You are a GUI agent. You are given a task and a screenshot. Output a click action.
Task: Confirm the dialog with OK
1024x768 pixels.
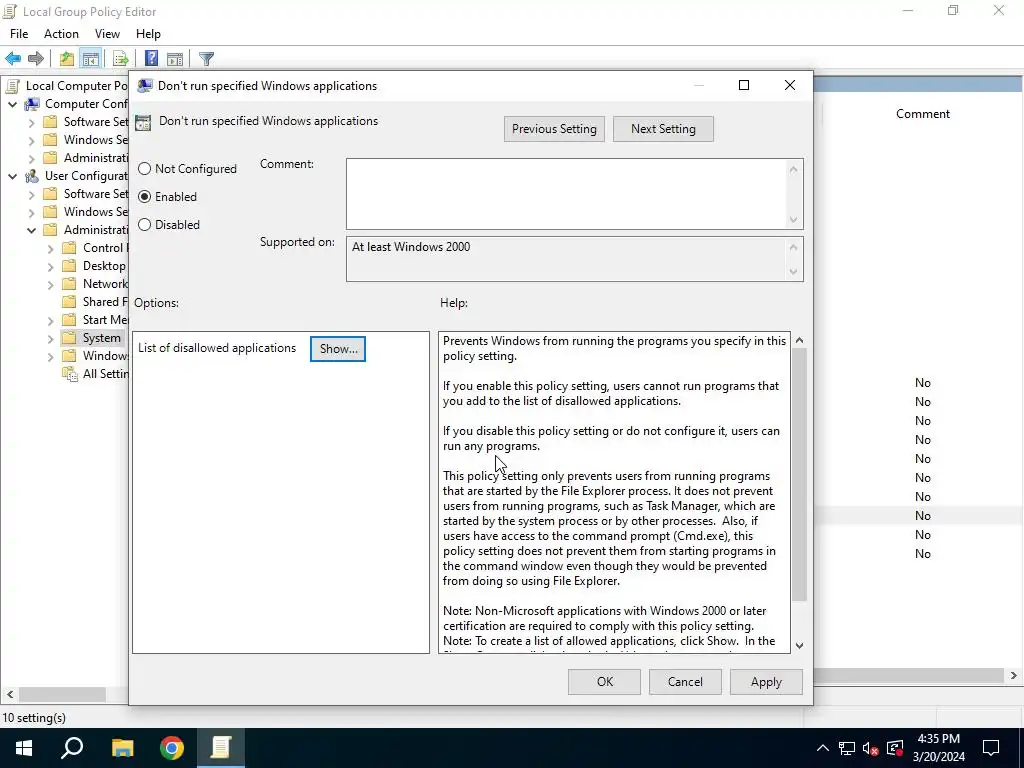click(x=605, y=682)
